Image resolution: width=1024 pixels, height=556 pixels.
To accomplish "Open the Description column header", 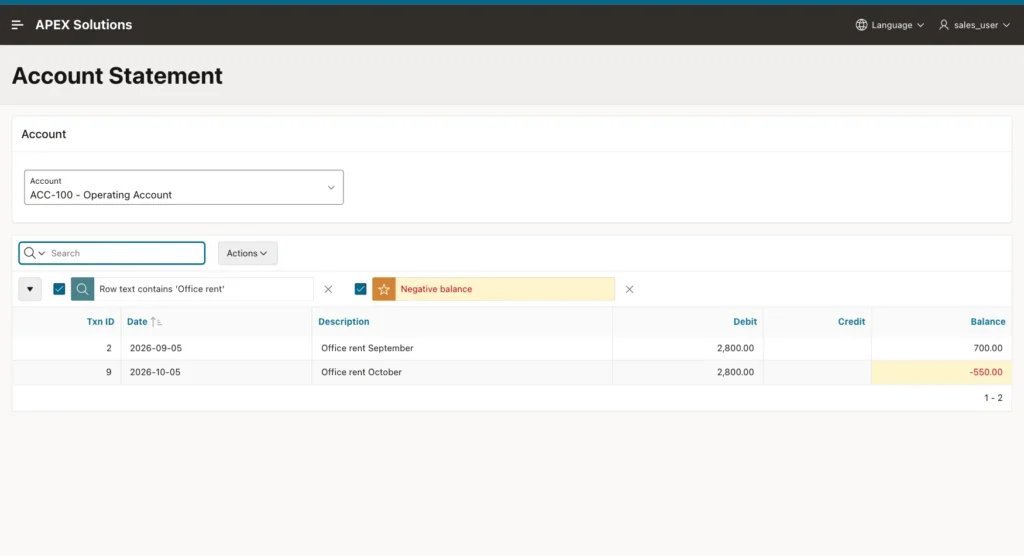I will pyautogui.click(x=344, y=321).
